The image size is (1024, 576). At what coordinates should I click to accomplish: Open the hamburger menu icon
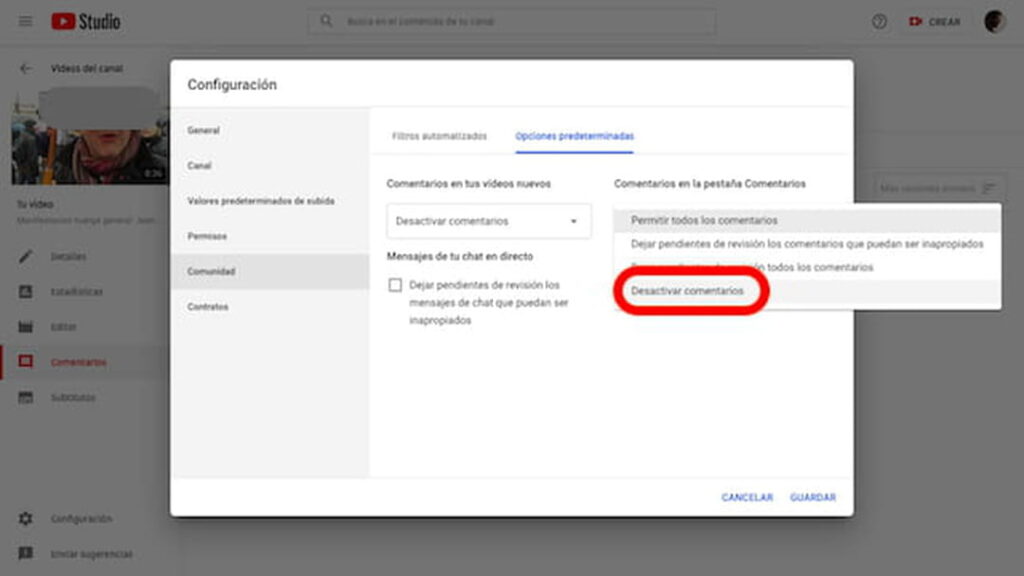click(25, 21)
